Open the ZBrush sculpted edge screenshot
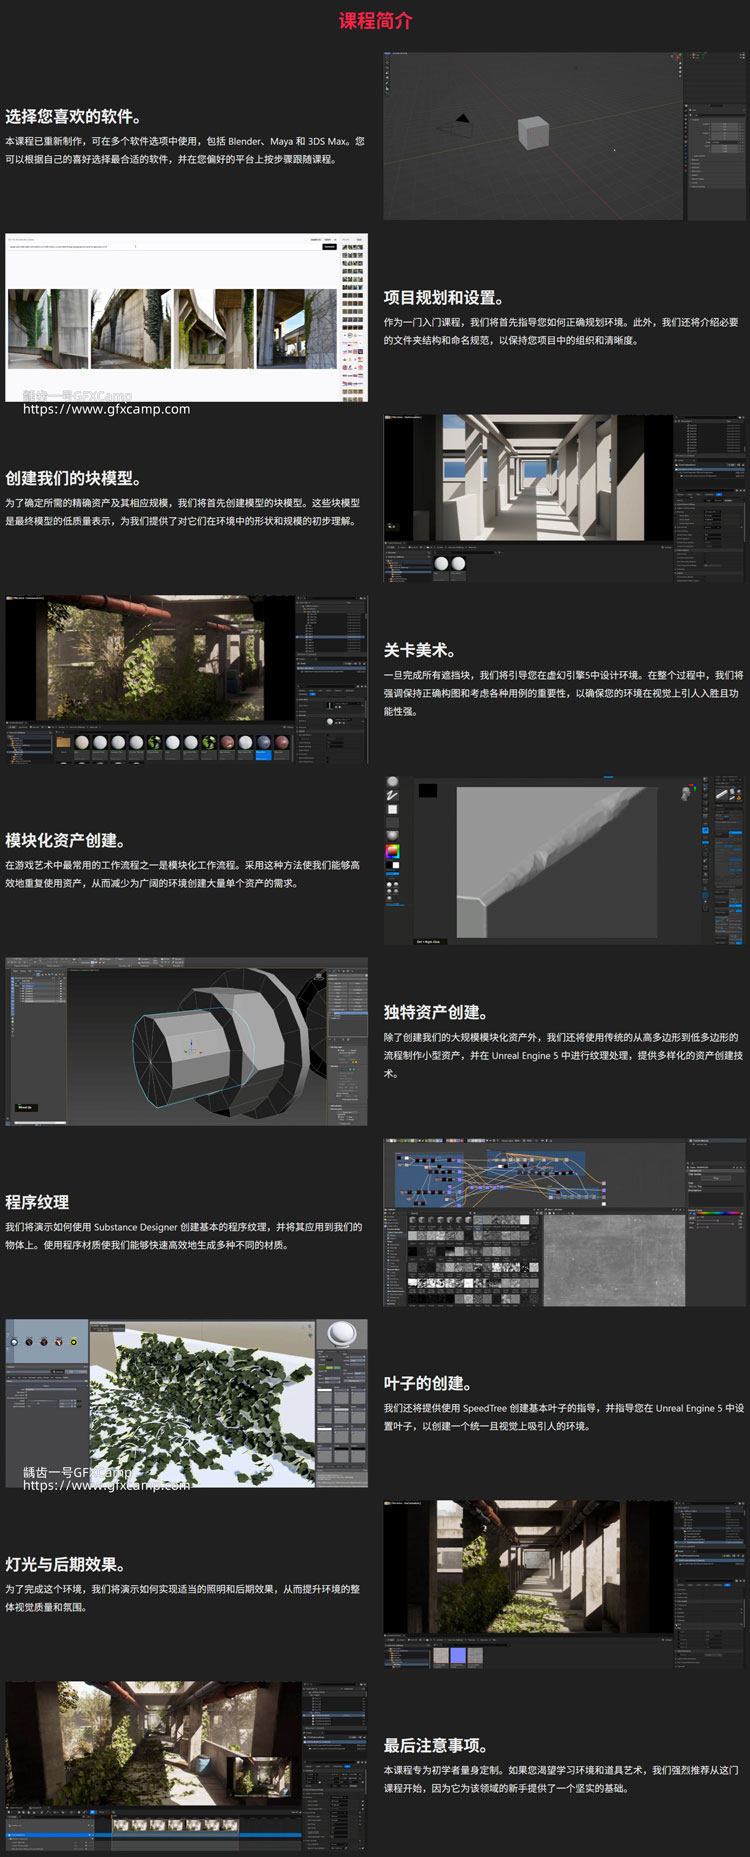 [564, 861]
